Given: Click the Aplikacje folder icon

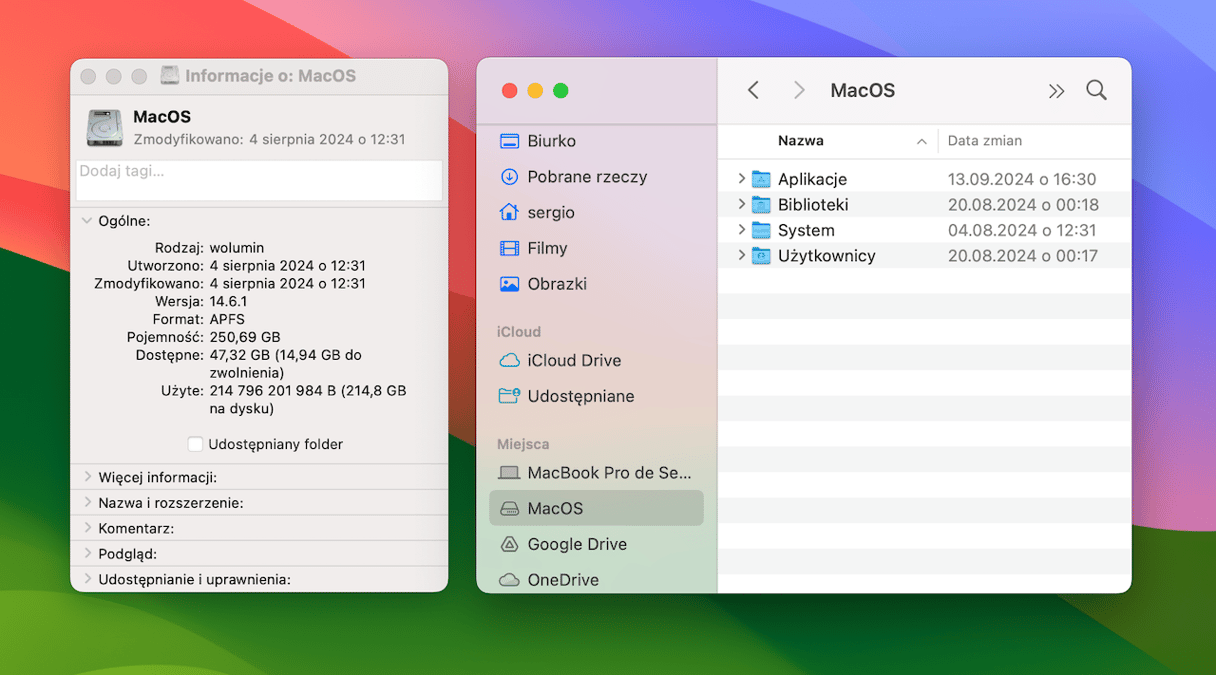Looking at the screenshot, I should click(x=761, y=179).
